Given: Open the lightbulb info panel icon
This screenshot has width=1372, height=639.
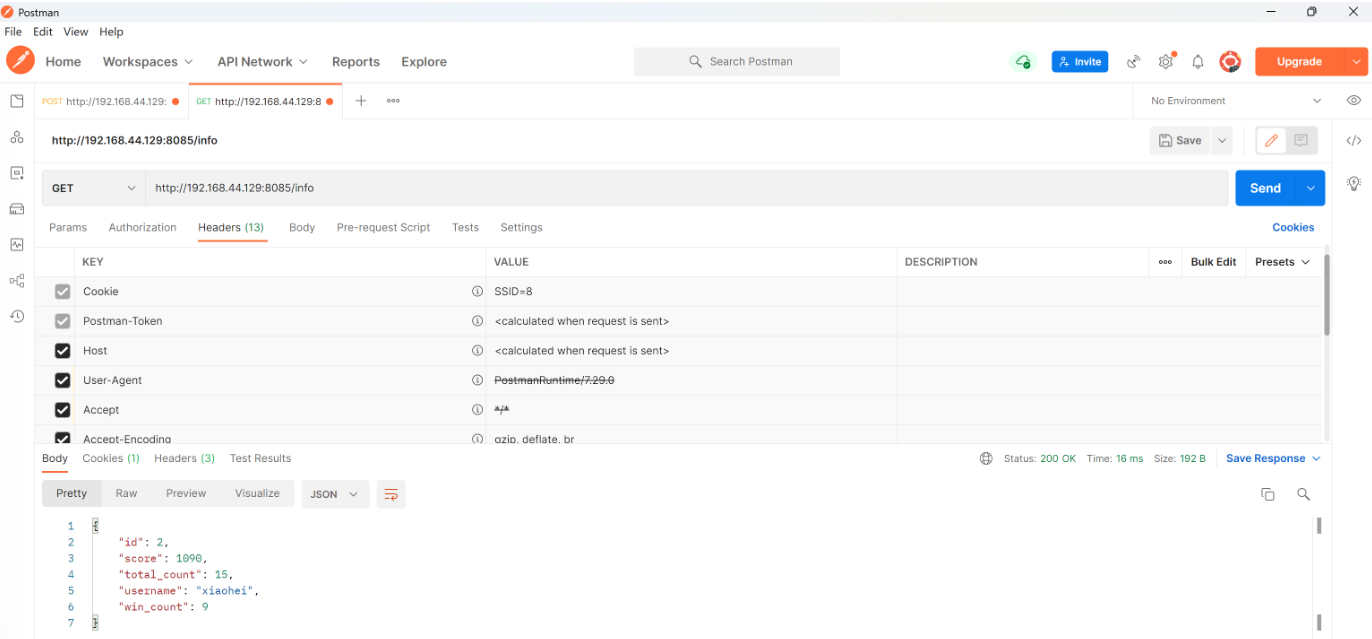Looking at the screenshot, I should point(1353,184).
